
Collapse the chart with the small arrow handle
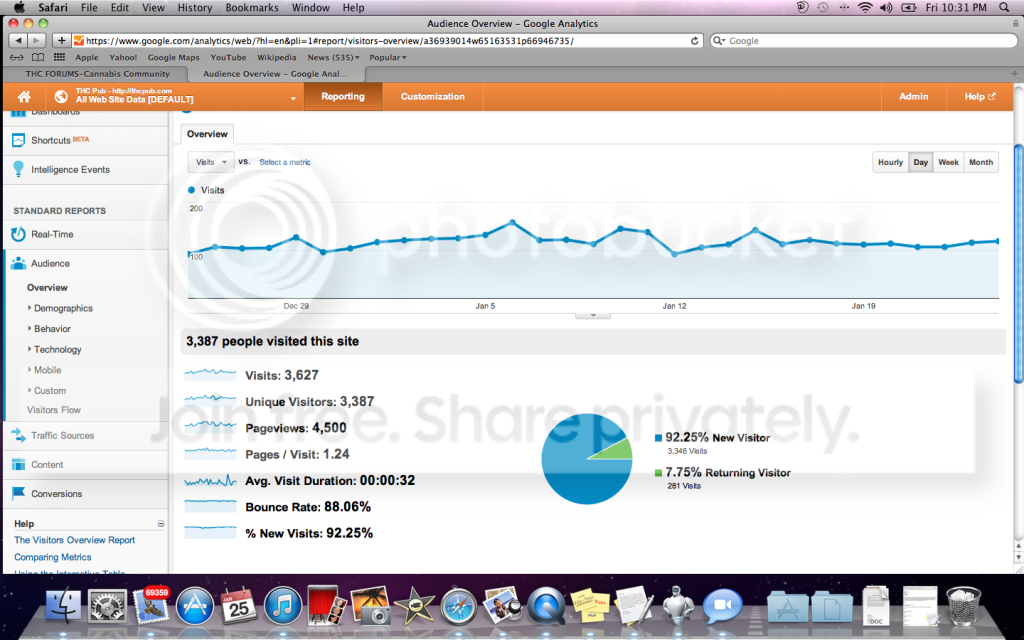593,315
